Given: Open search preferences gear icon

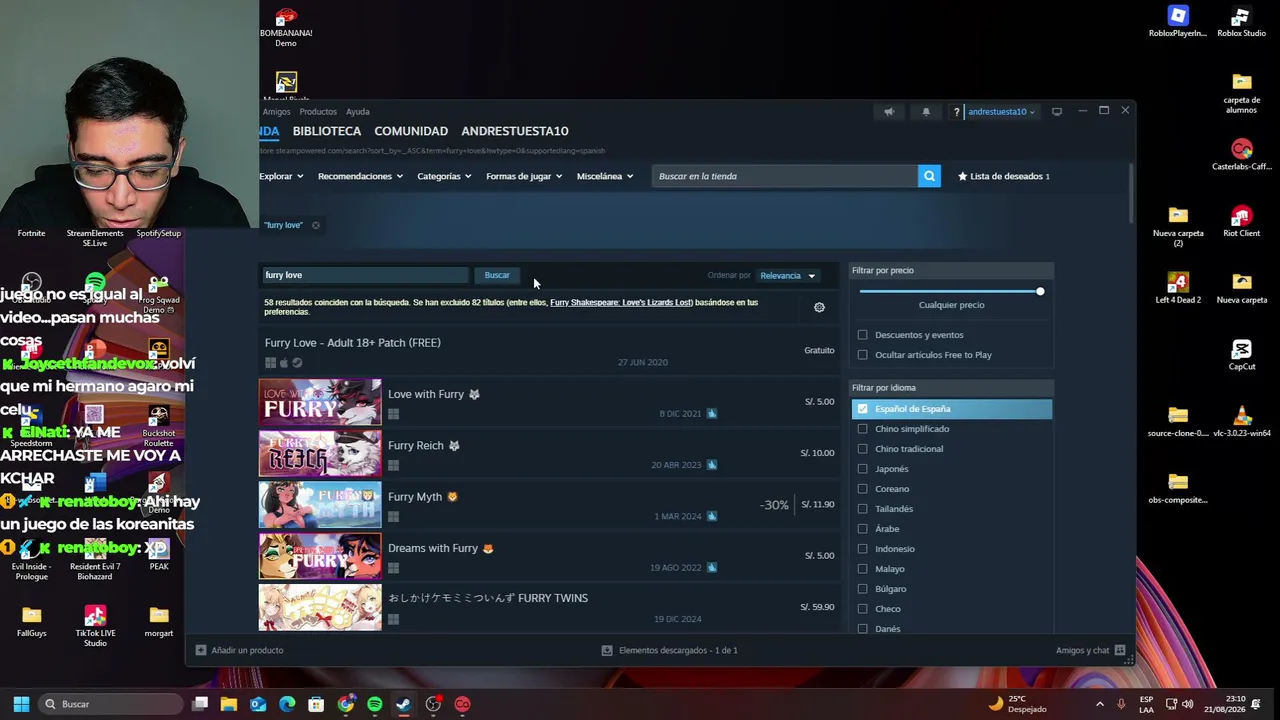Looking at the screenshot, I should 819,307.
